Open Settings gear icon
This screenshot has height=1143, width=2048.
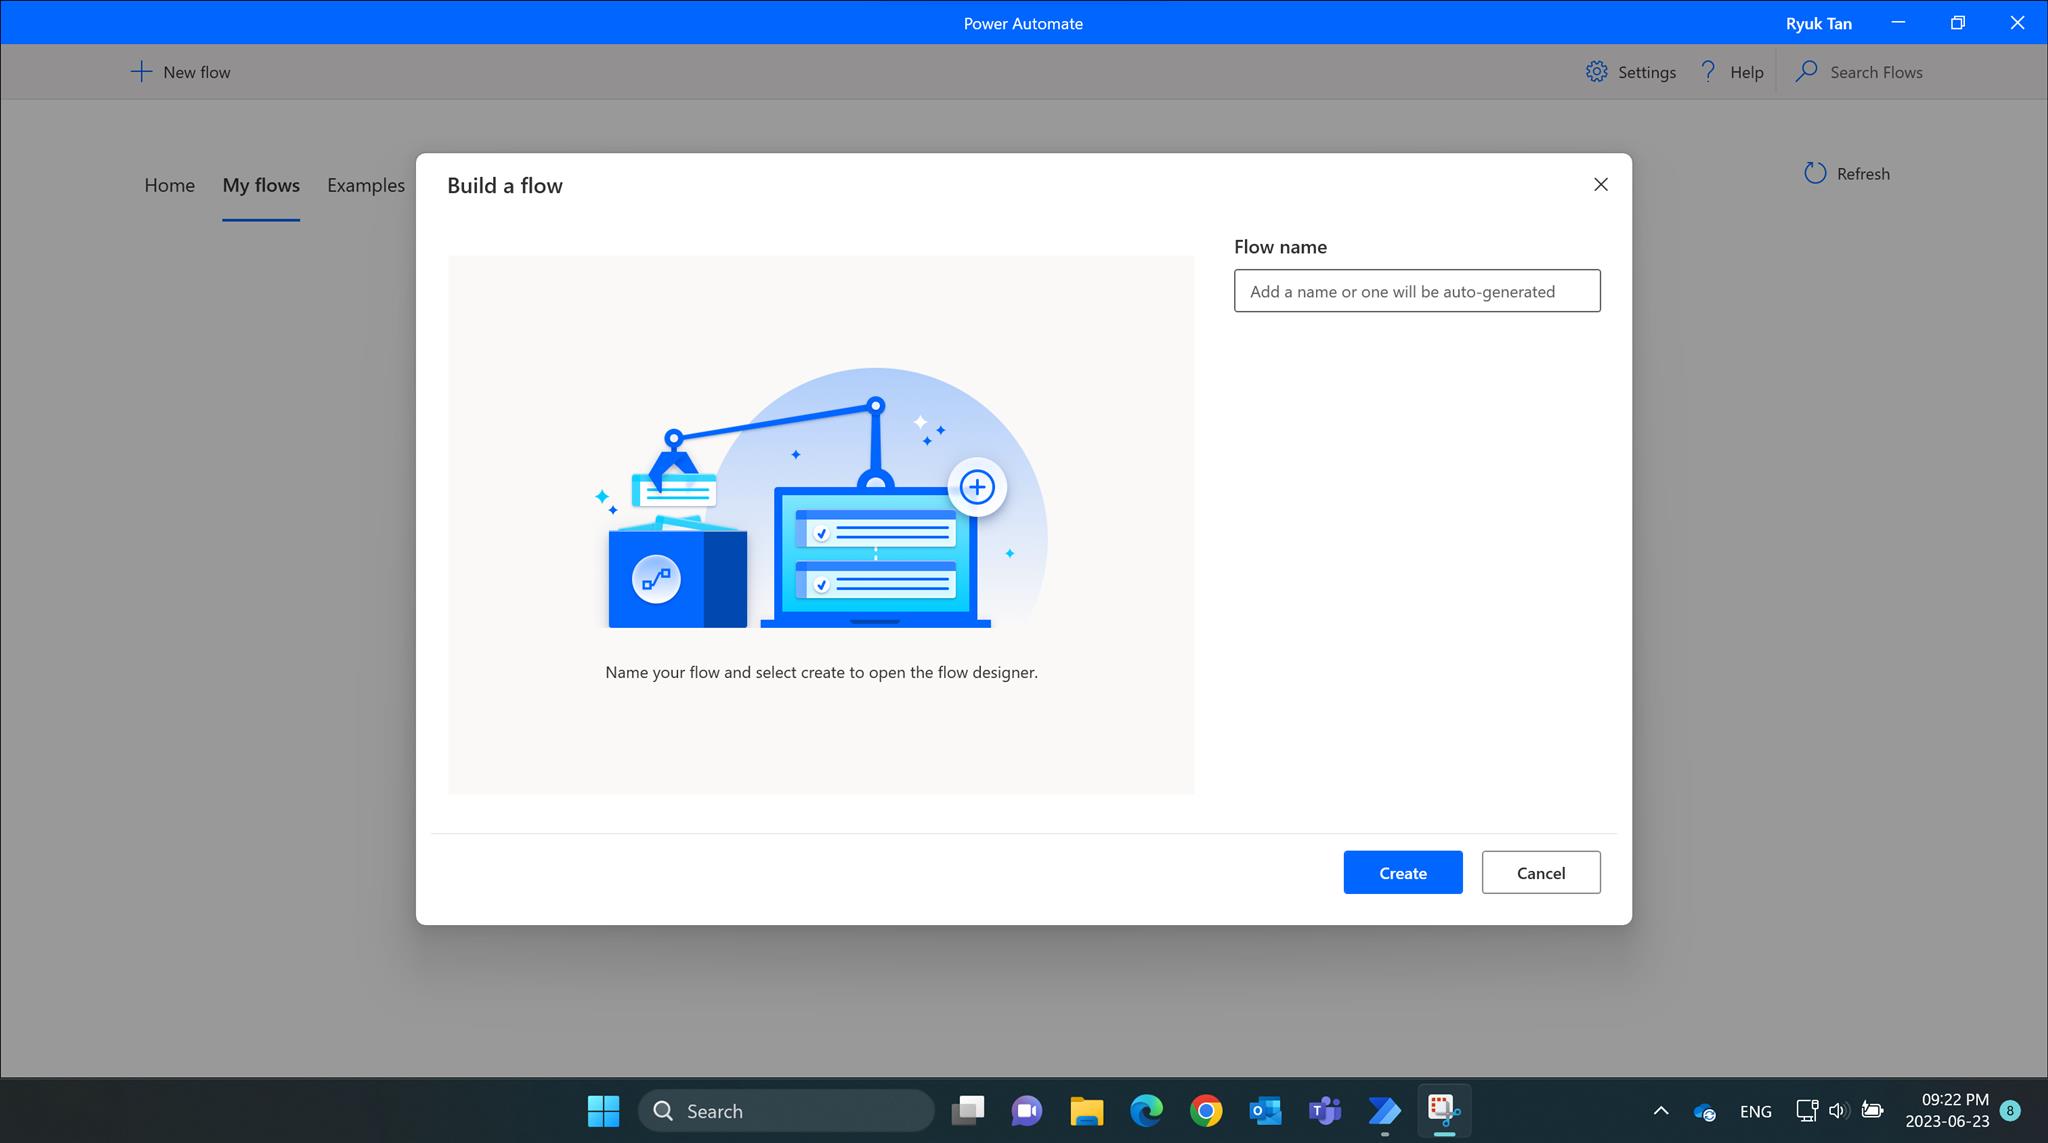[1597, 72]
